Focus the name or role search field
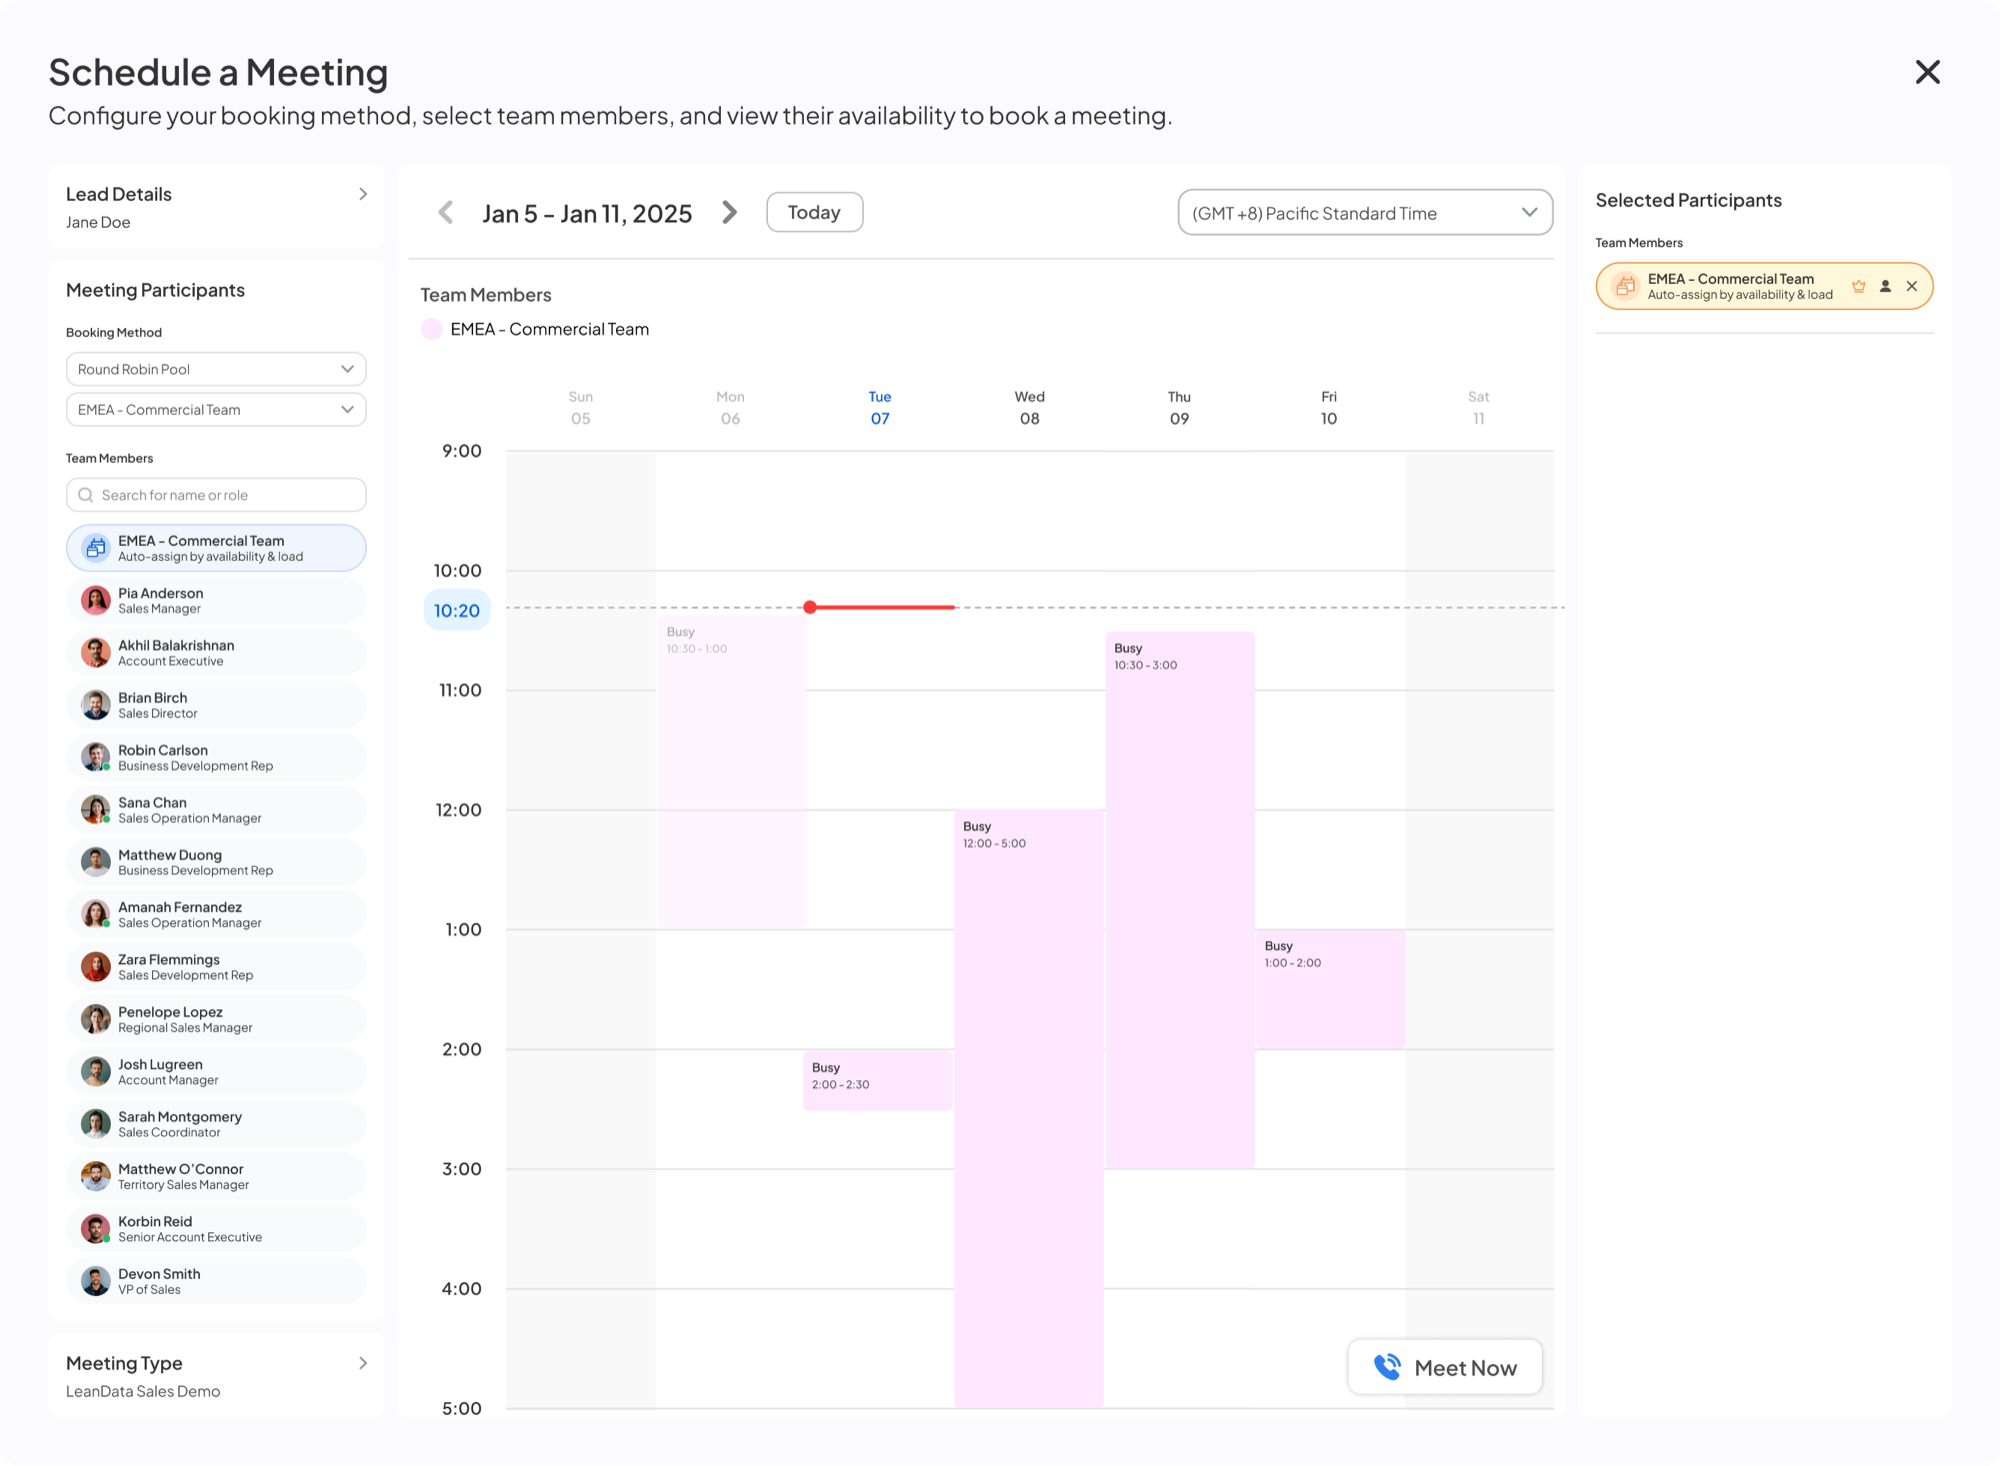 point(216,495)
